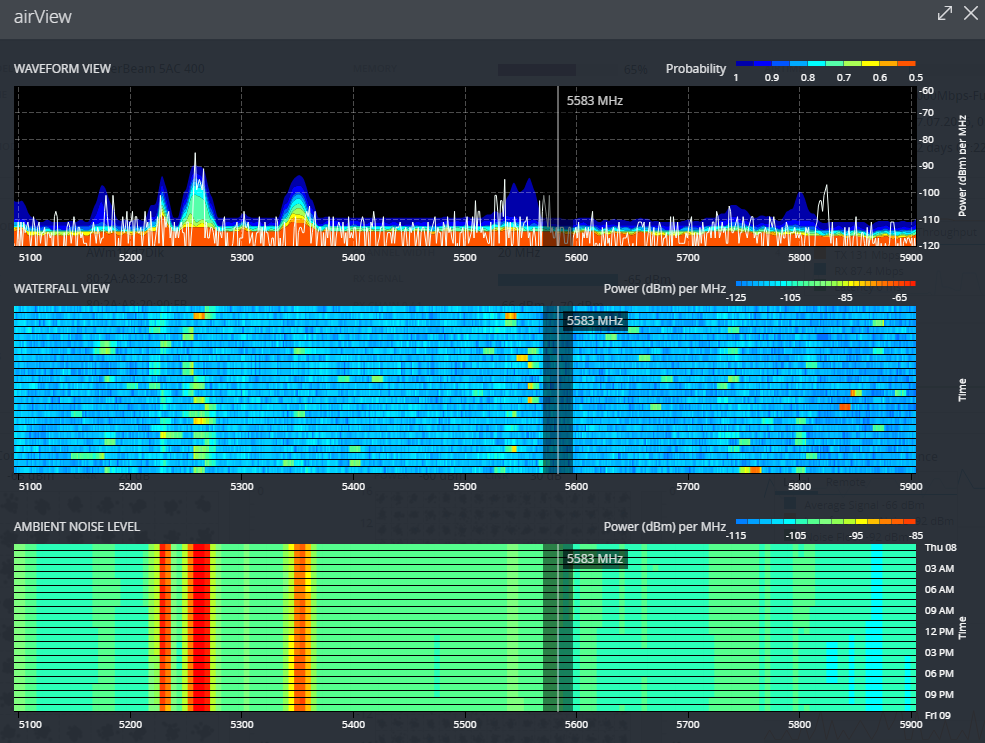The height and width of the screenshot is (743, 985).
Task: Click the airView title text
Action: click(x=42, y=17)
